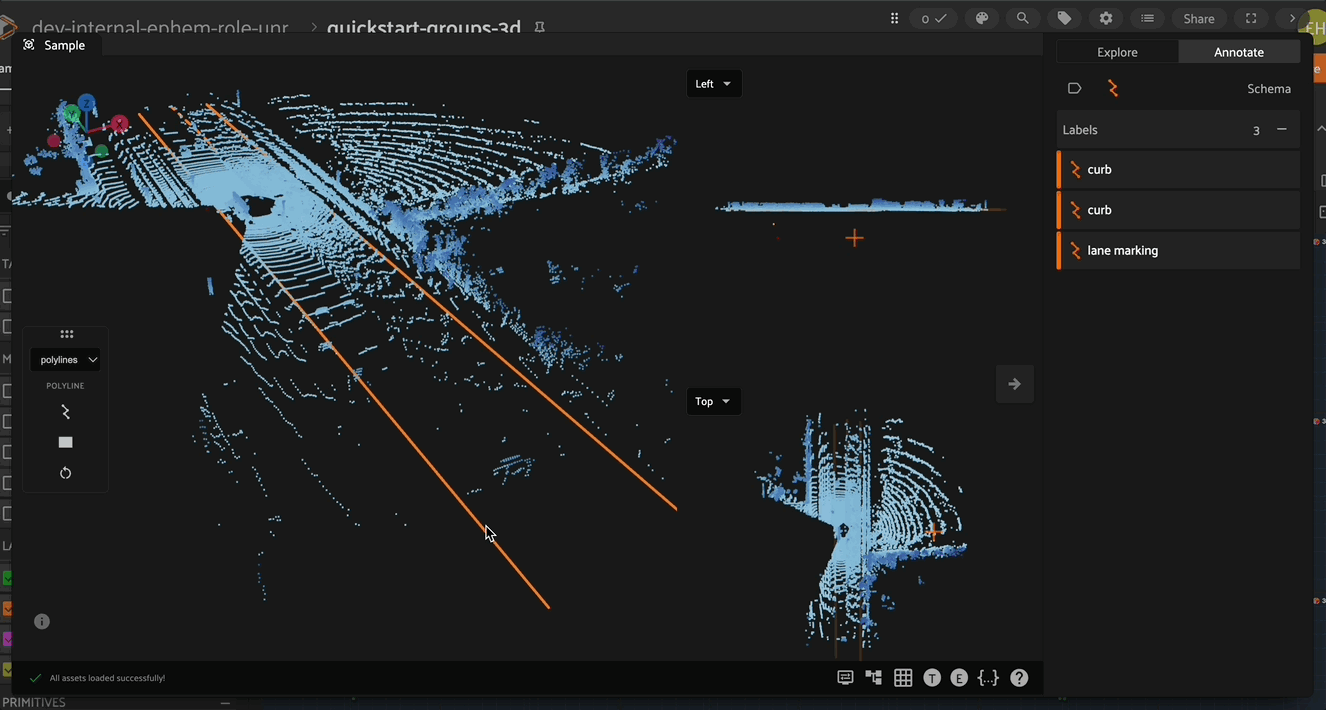Click the rotate icon in the polyline tool palette
Image resolution: width=1326 pixels, height=710 pixels.
click(65, 472)
